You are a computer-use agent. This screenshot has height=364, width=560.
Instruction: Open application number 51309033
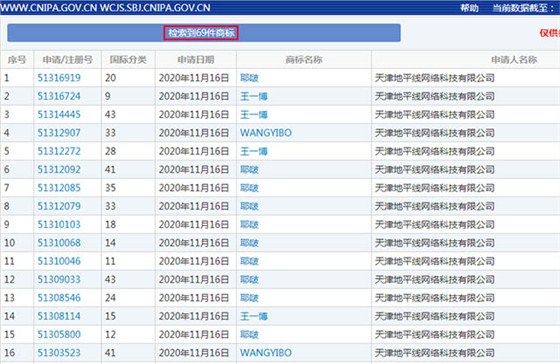(x=59, y=279)
